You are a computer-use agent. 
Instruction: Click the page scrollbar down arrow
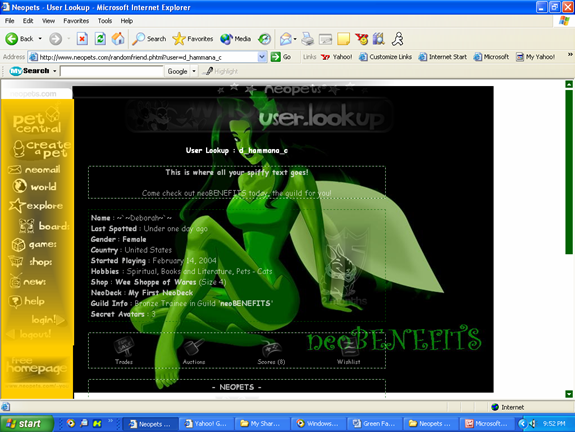pos(569,394)
